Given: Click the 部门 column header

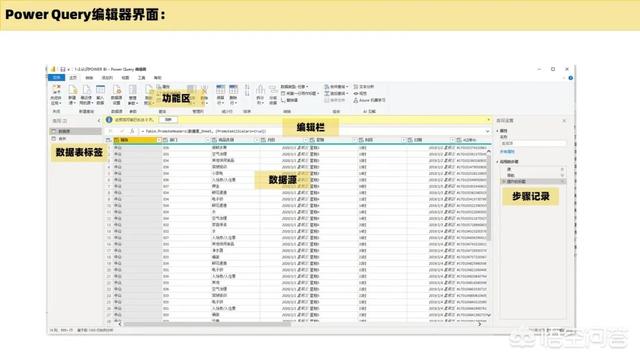Looking at the screenshot, I should tap(186, 140).
